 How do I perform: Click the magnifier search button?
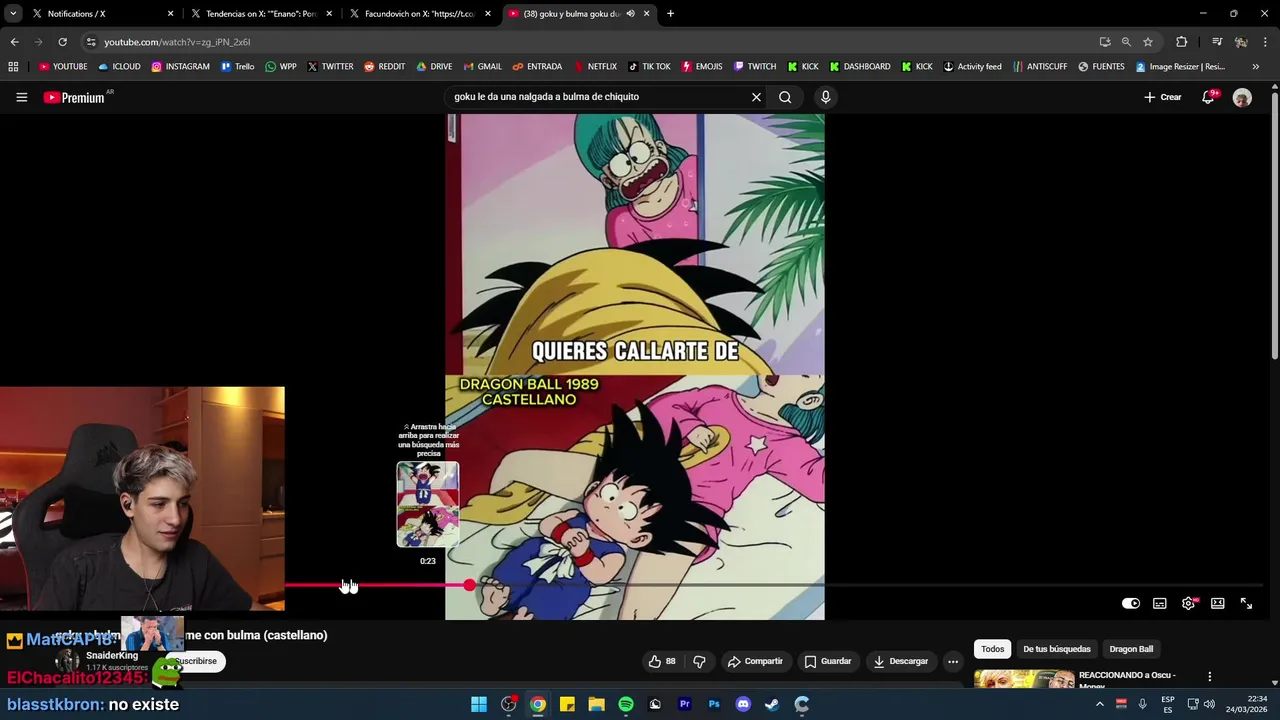pyautogui.click(x=785, y=97)
